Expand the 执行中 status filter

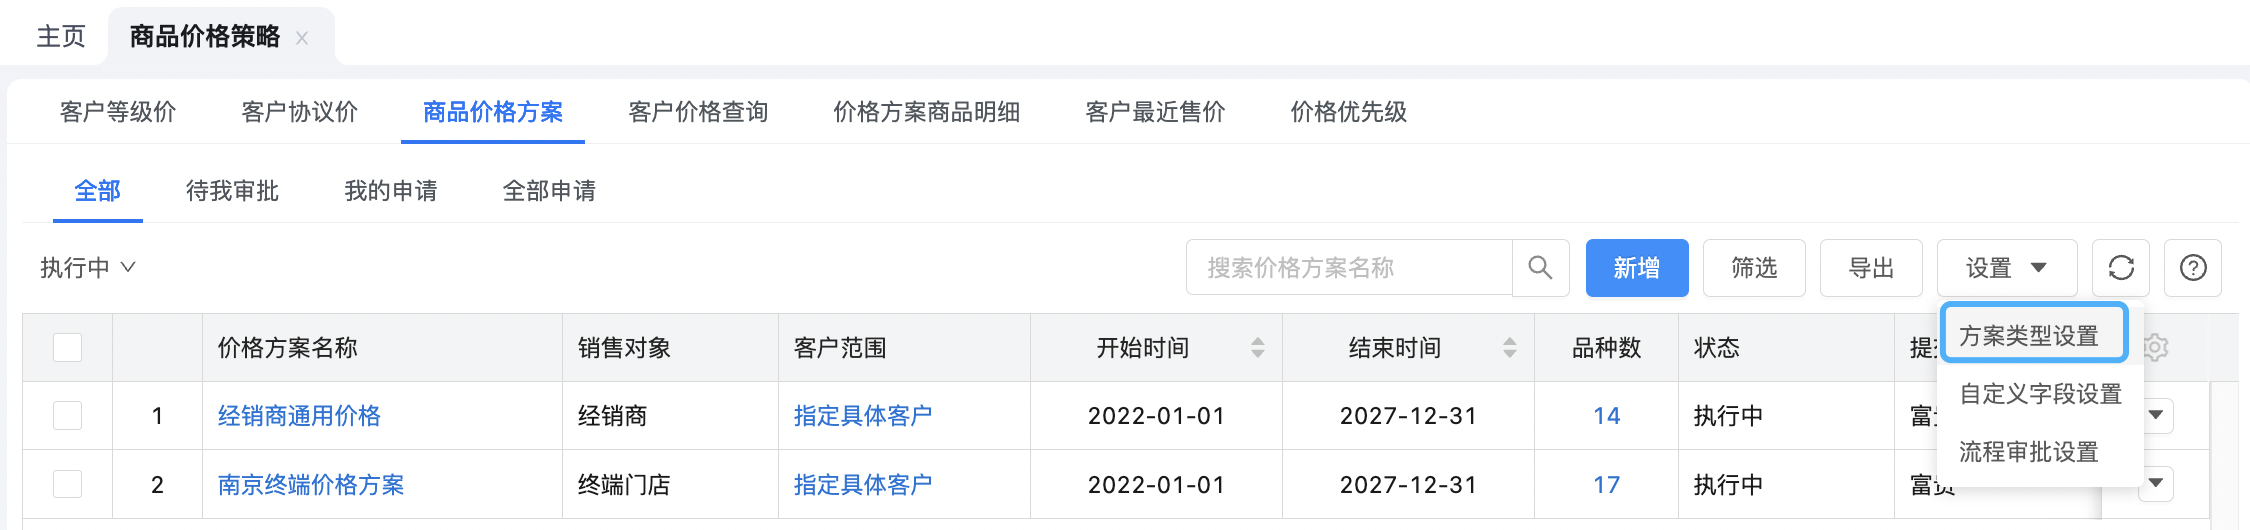point(88,268)
